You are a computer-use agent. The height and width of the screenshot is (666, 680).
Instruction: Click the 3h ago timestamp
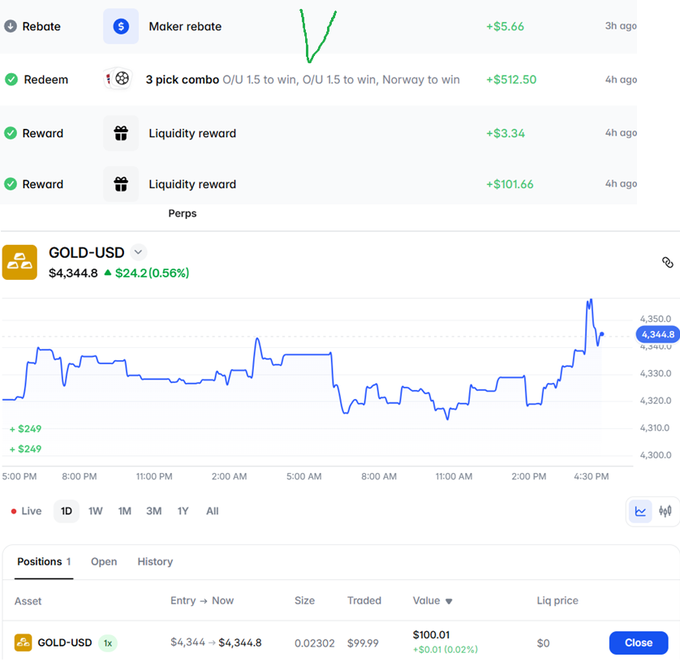pos(621,26)
